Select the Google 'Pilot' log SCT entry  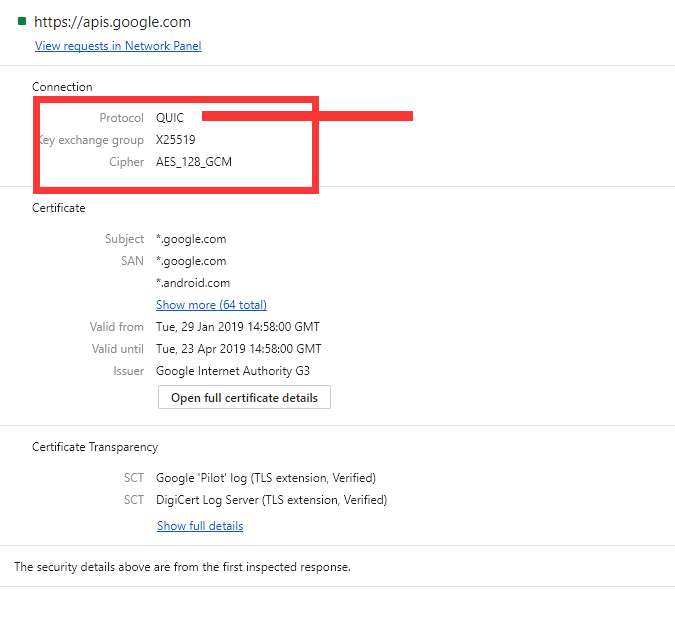tap(266, 478)
